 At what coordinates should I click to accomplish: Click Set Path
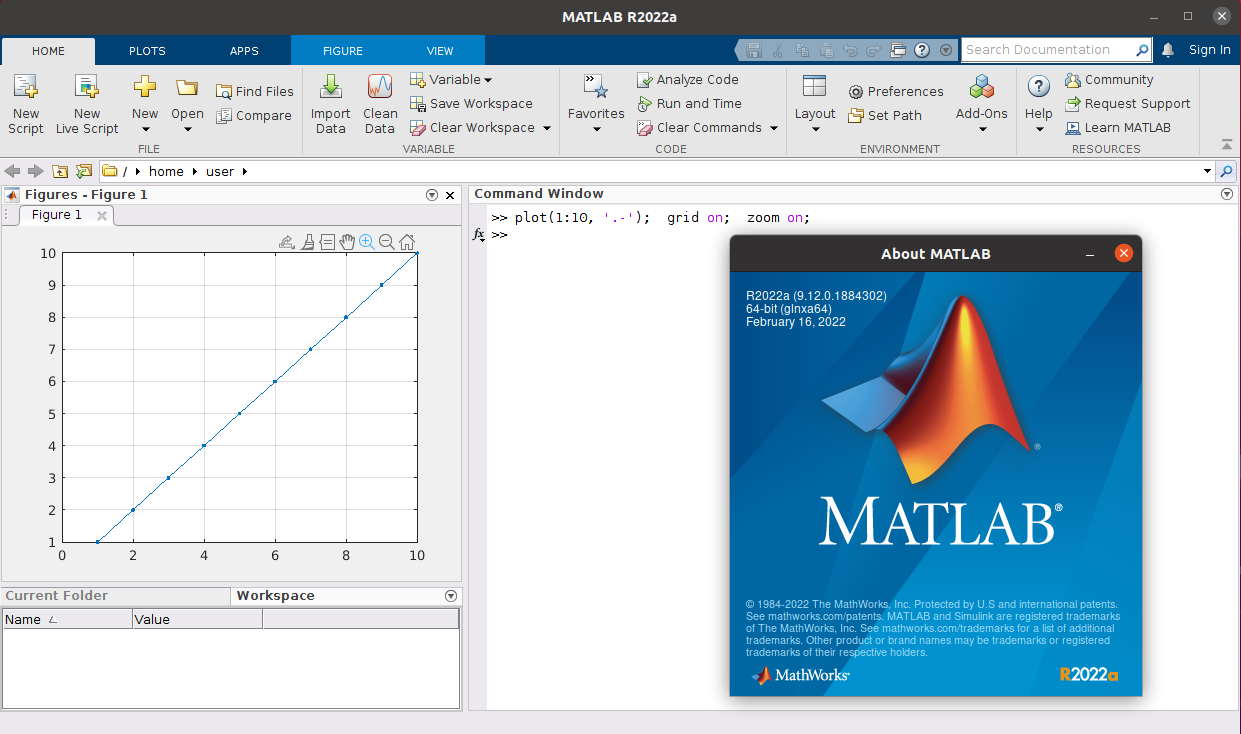pos(885,116)
